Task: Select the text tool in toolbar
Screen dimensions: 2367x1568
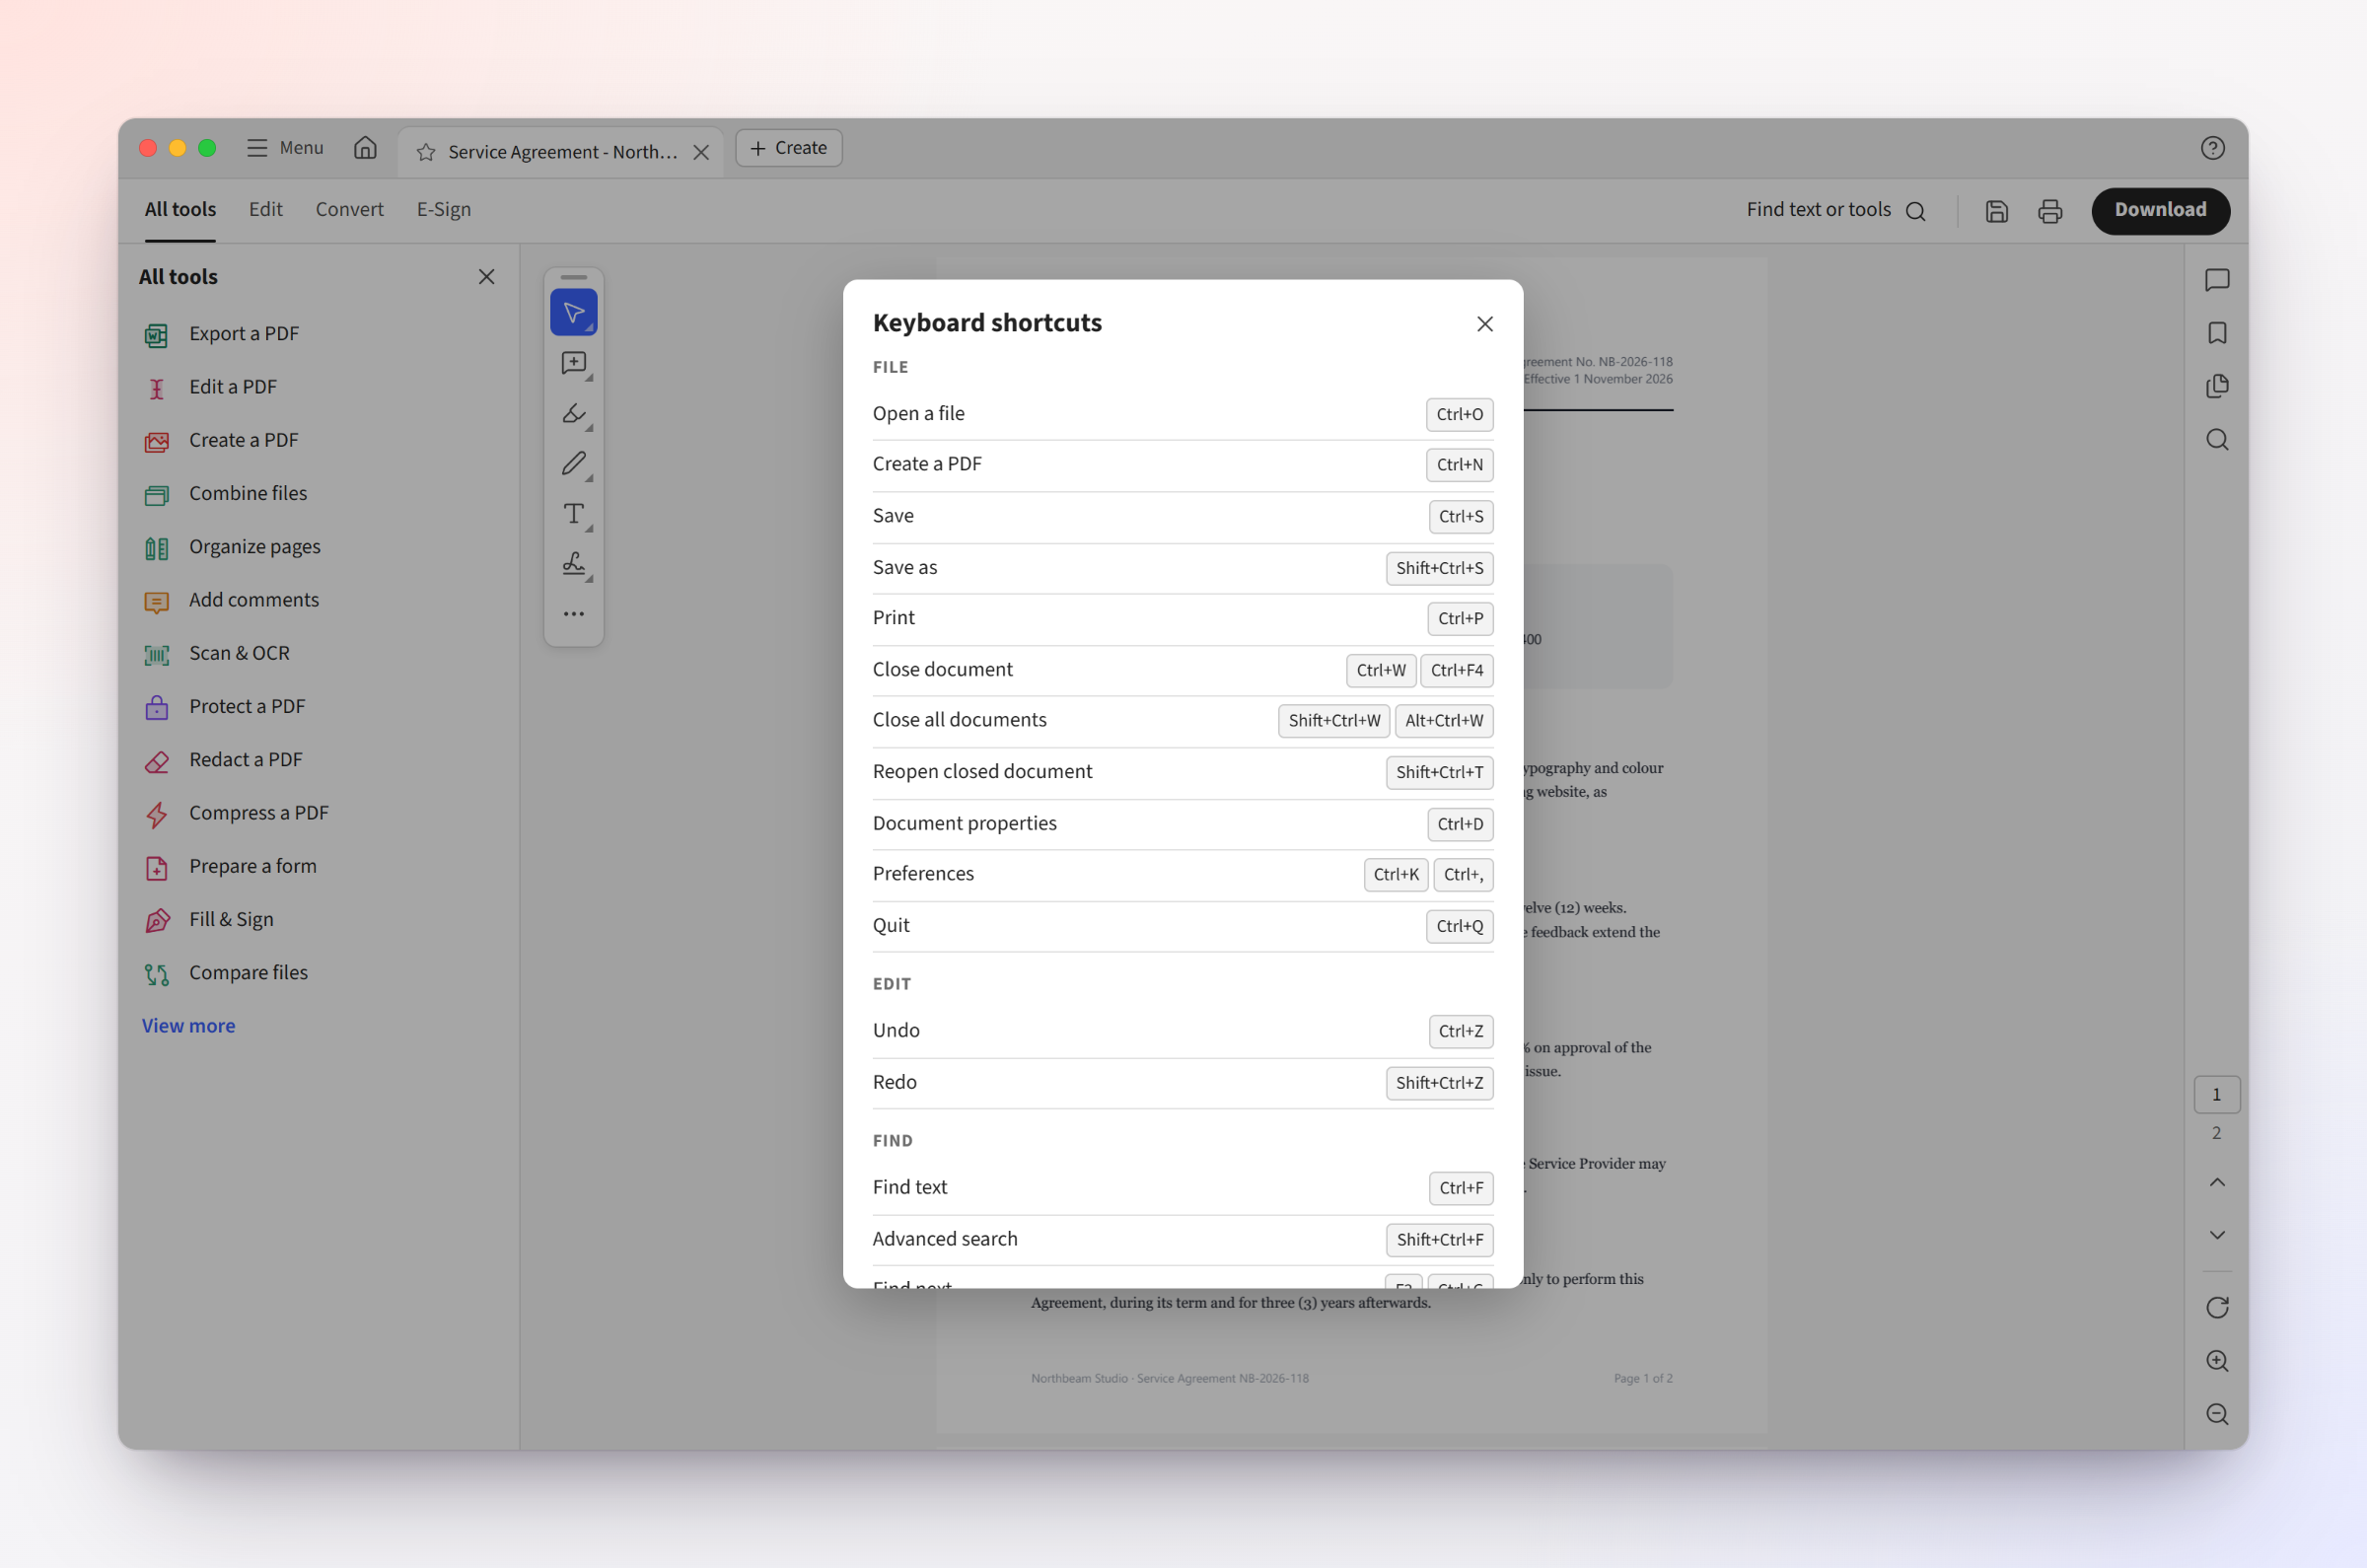Action: (x=573, y=514)
